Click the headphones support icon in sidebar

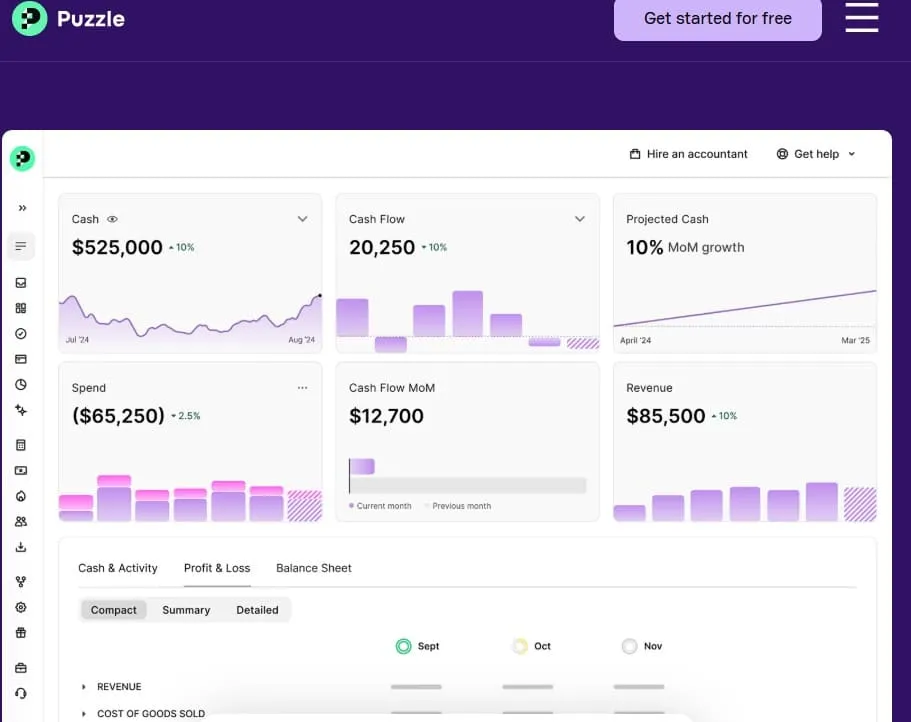(21, 693)
